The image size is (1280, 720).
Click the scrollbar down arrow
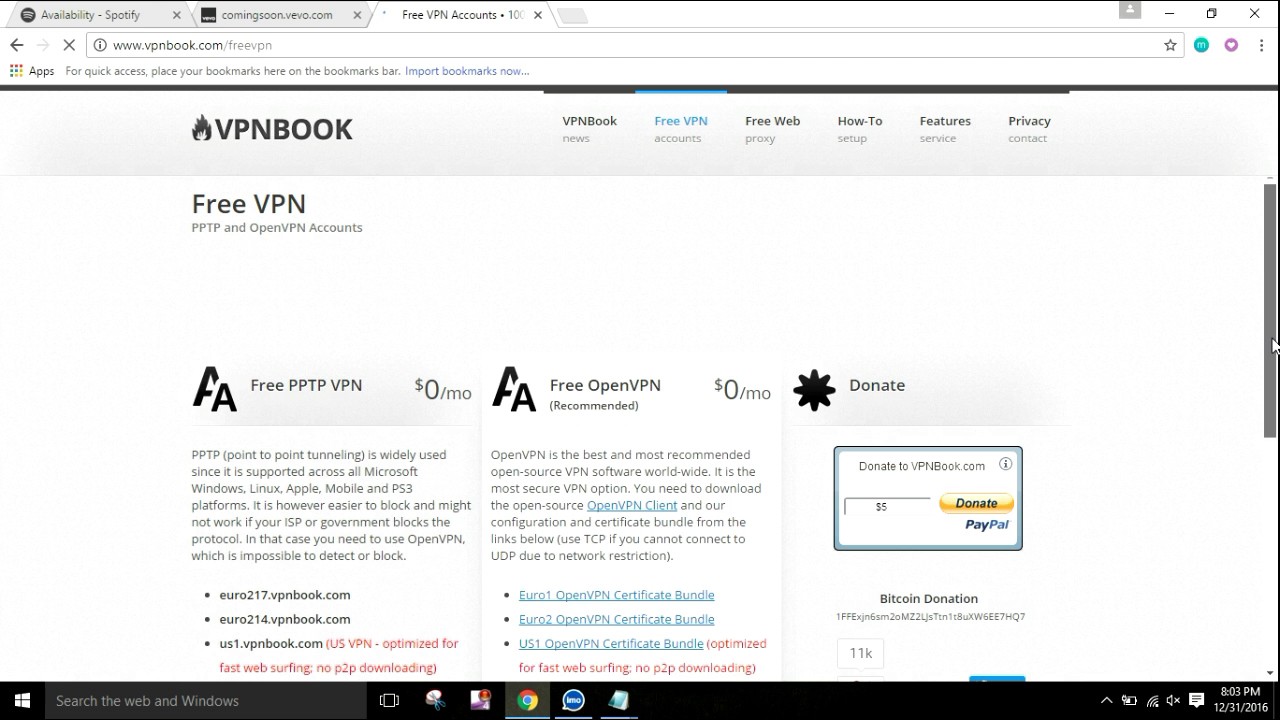coord(1270,674)
